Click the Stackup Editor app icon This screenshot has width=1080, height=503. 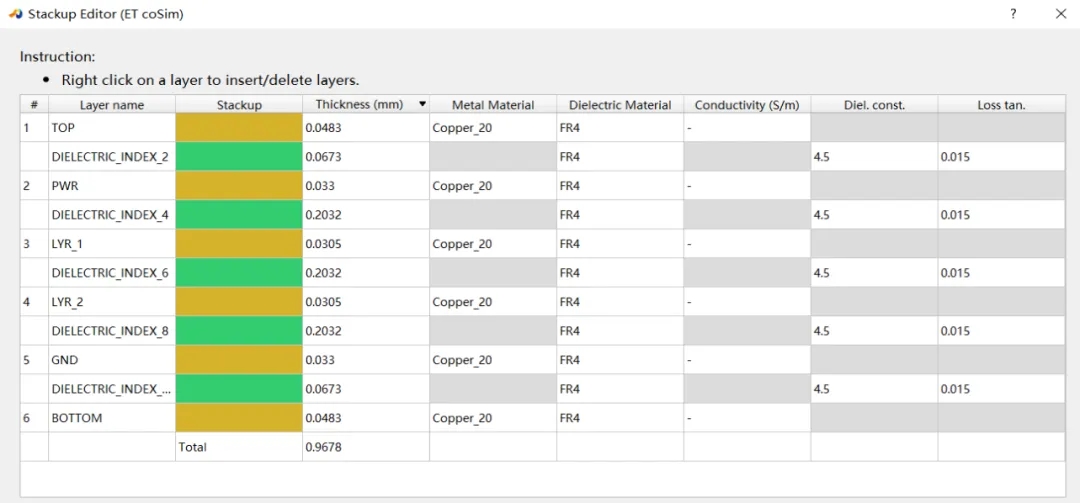click(x=15, y=14)
